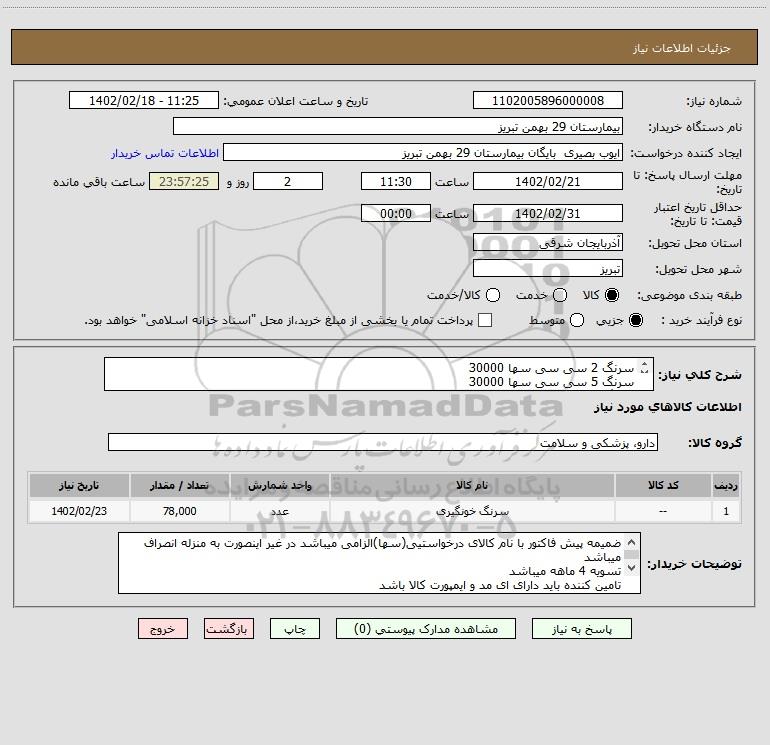Click the announcement date field 1402/02/18 - 11:25

pyautogui.click(x=144, y=101)
